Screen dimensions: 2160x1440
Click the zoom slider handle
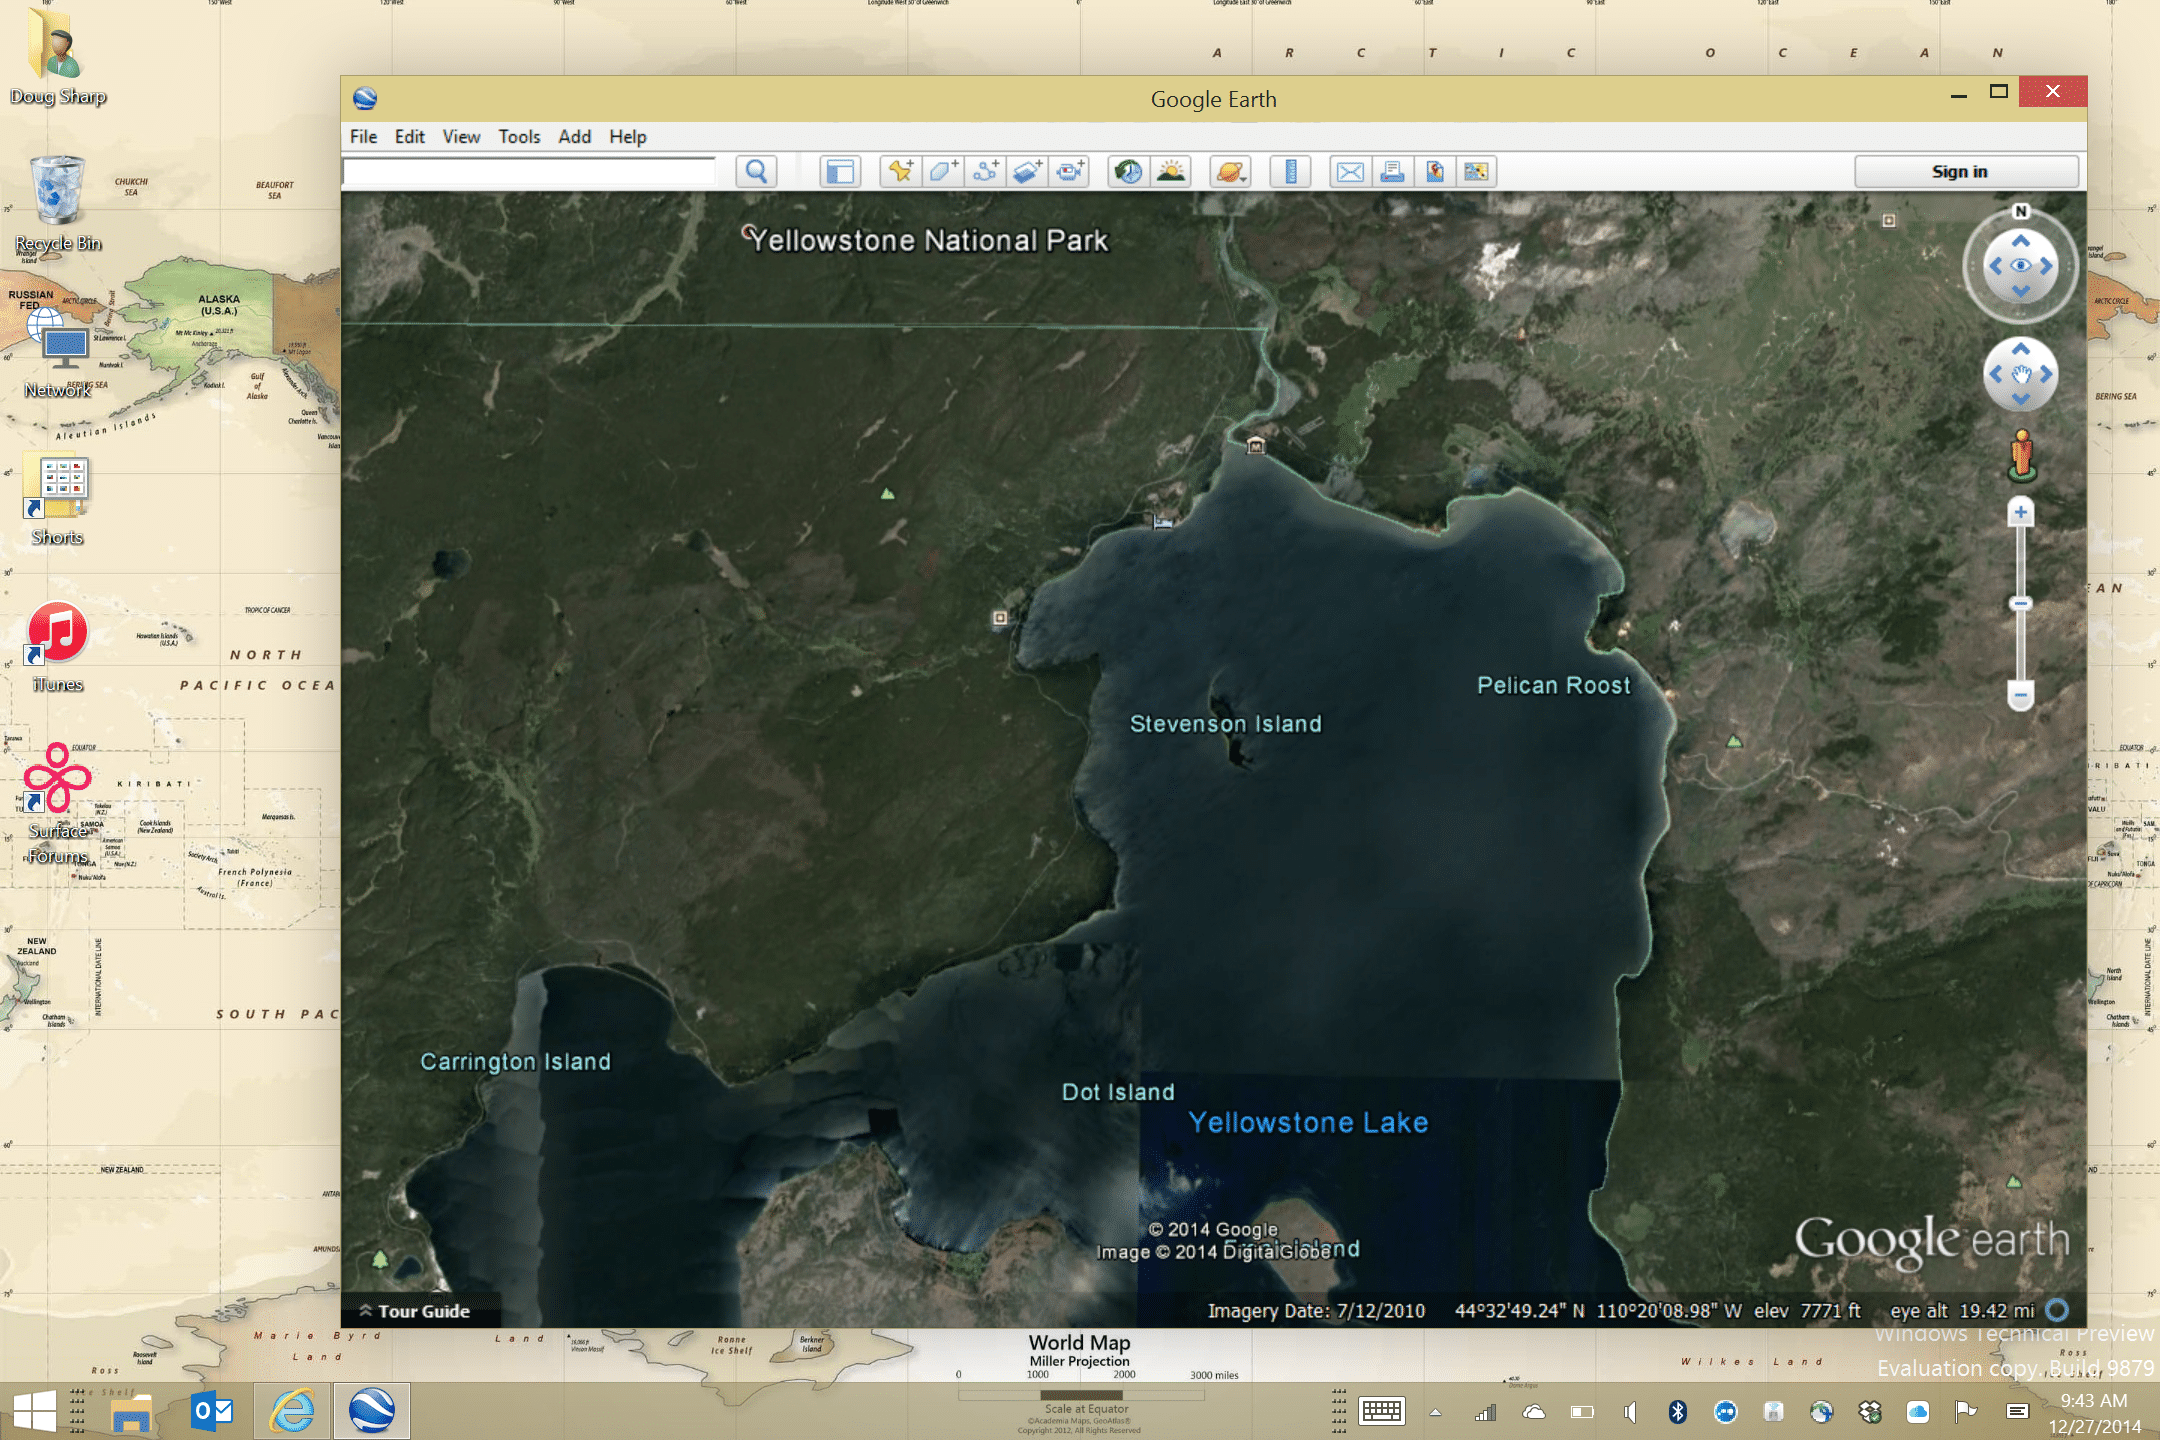point(2021,604)
